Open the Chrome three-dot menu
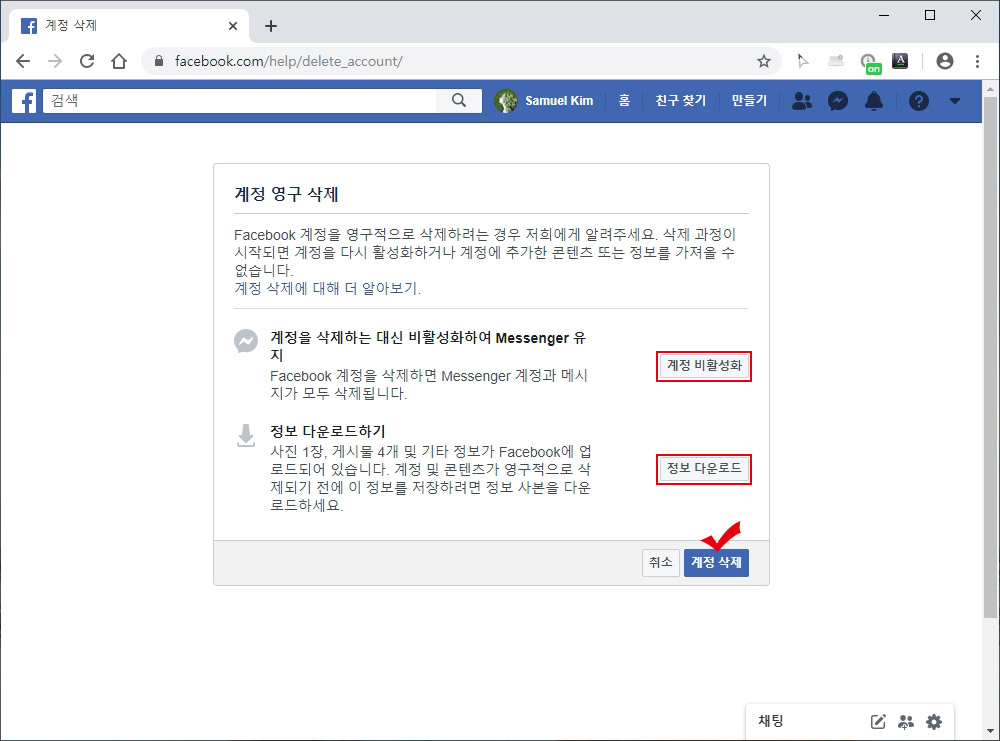This screenshot has width=1000, height=741. tap(977, 61)
